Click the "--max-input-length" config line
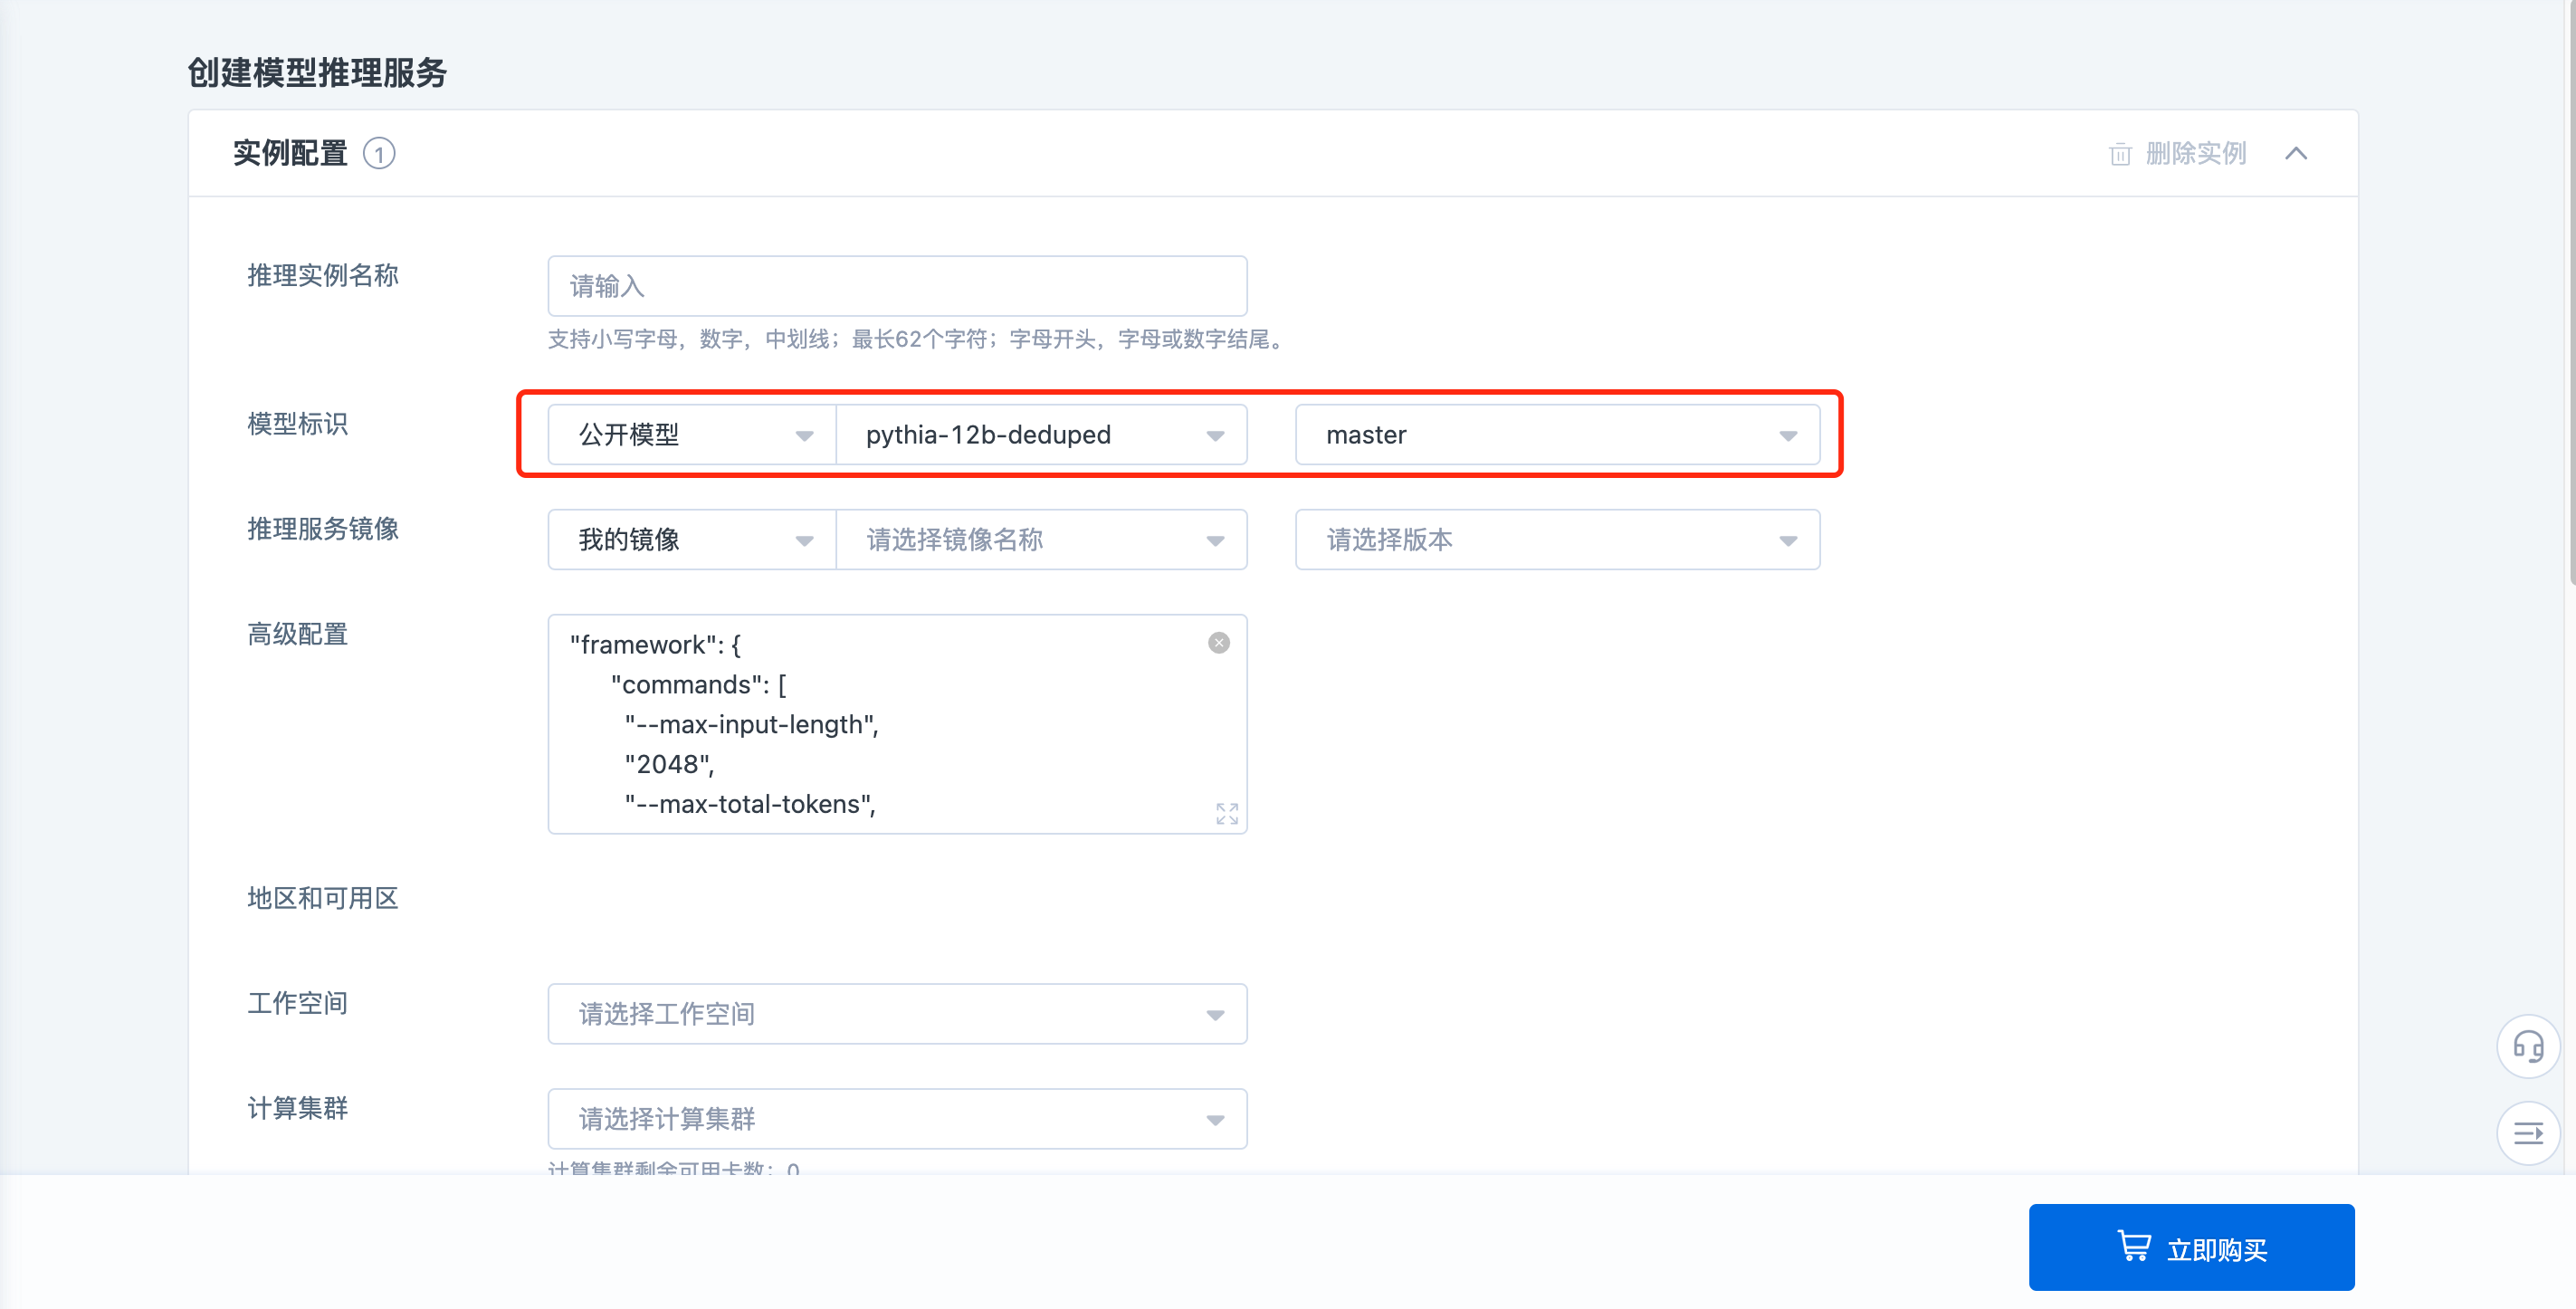 pyautogui.click(x=751, y=724)
